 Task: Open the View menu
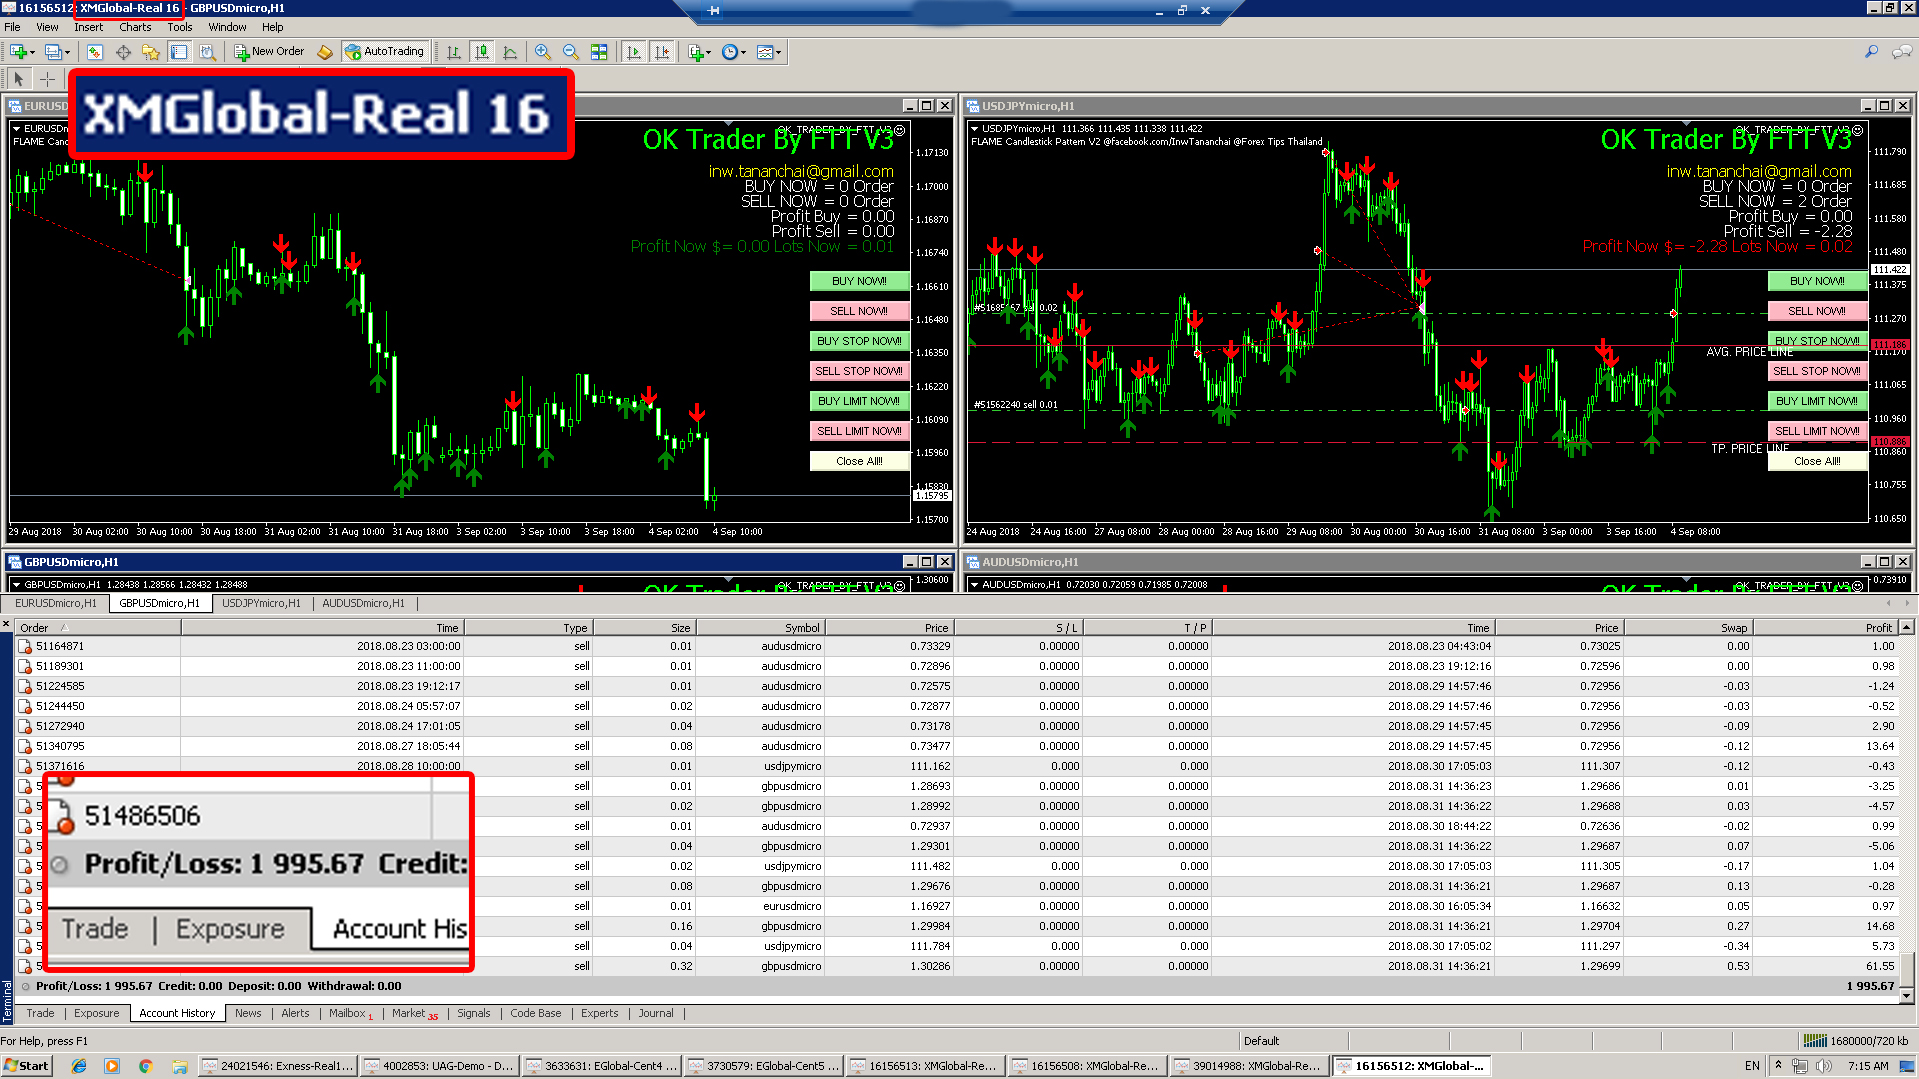point(47,27)
